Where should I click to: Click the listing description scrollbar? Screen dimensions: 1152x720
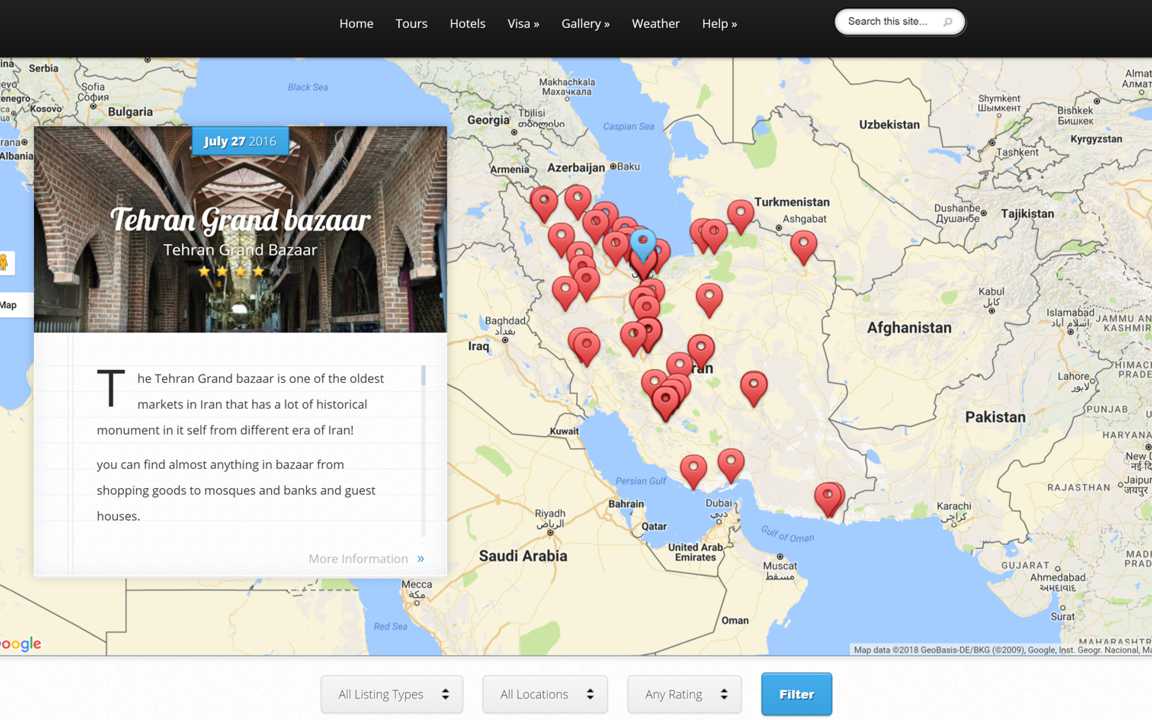point(424,377)
